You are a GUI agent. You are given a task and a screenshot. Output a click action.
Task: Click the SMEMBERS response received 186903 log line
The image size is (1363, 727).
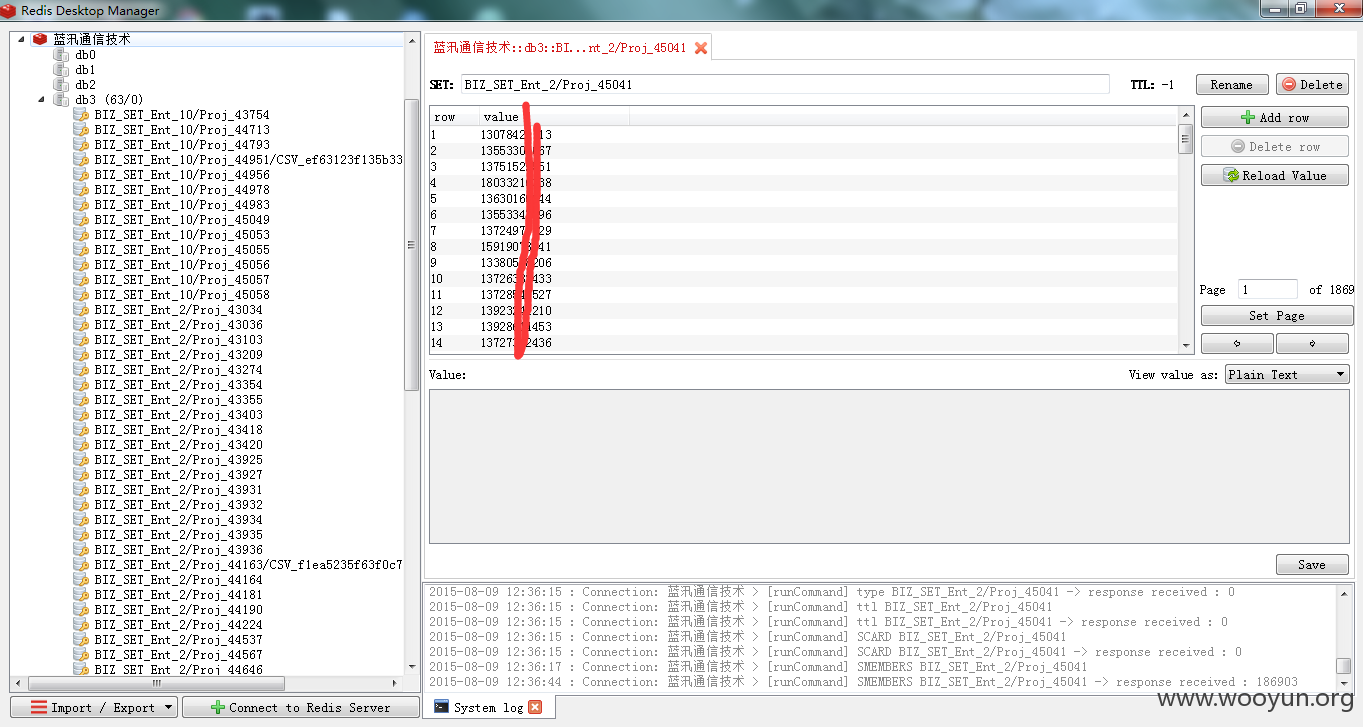click(x=863, y=682)
